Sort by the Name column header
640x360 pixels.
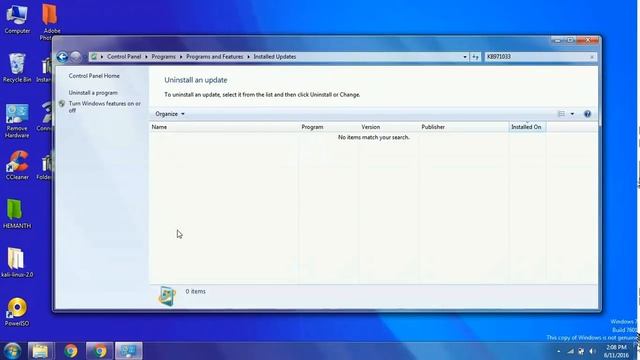224,127
